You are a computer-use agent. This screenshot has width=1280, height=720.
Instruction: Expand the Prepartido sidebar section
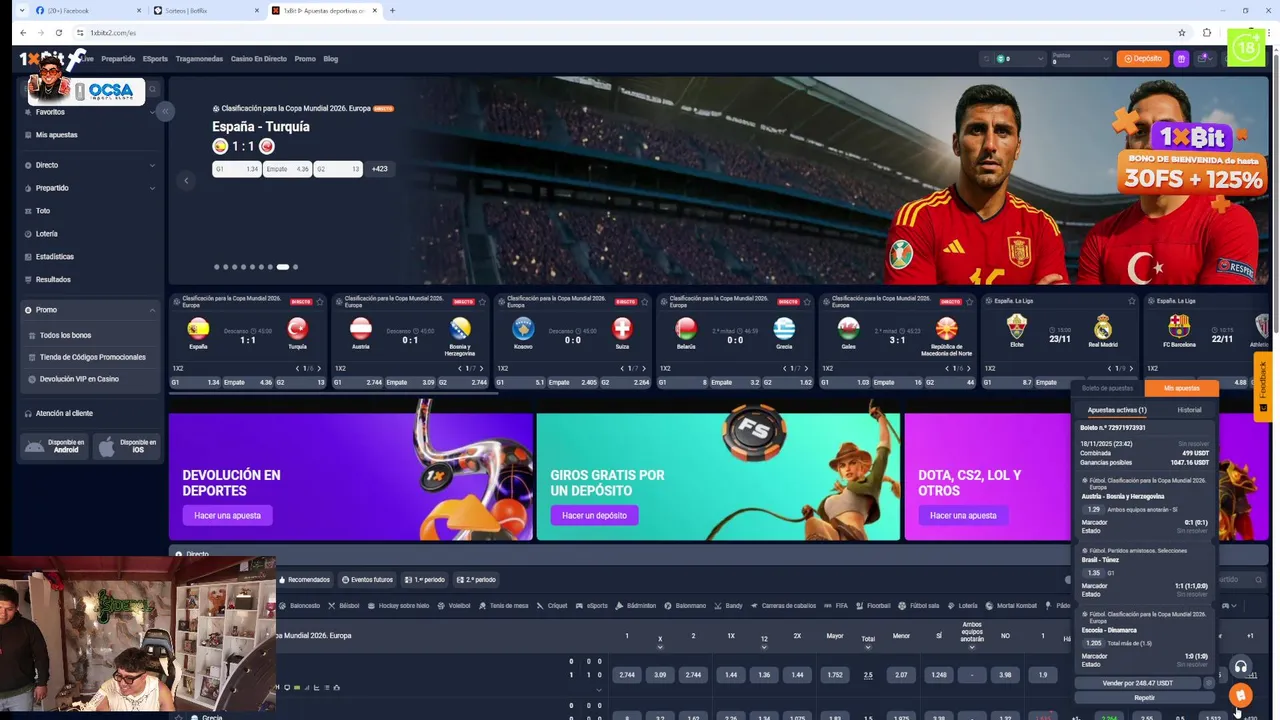90,188
